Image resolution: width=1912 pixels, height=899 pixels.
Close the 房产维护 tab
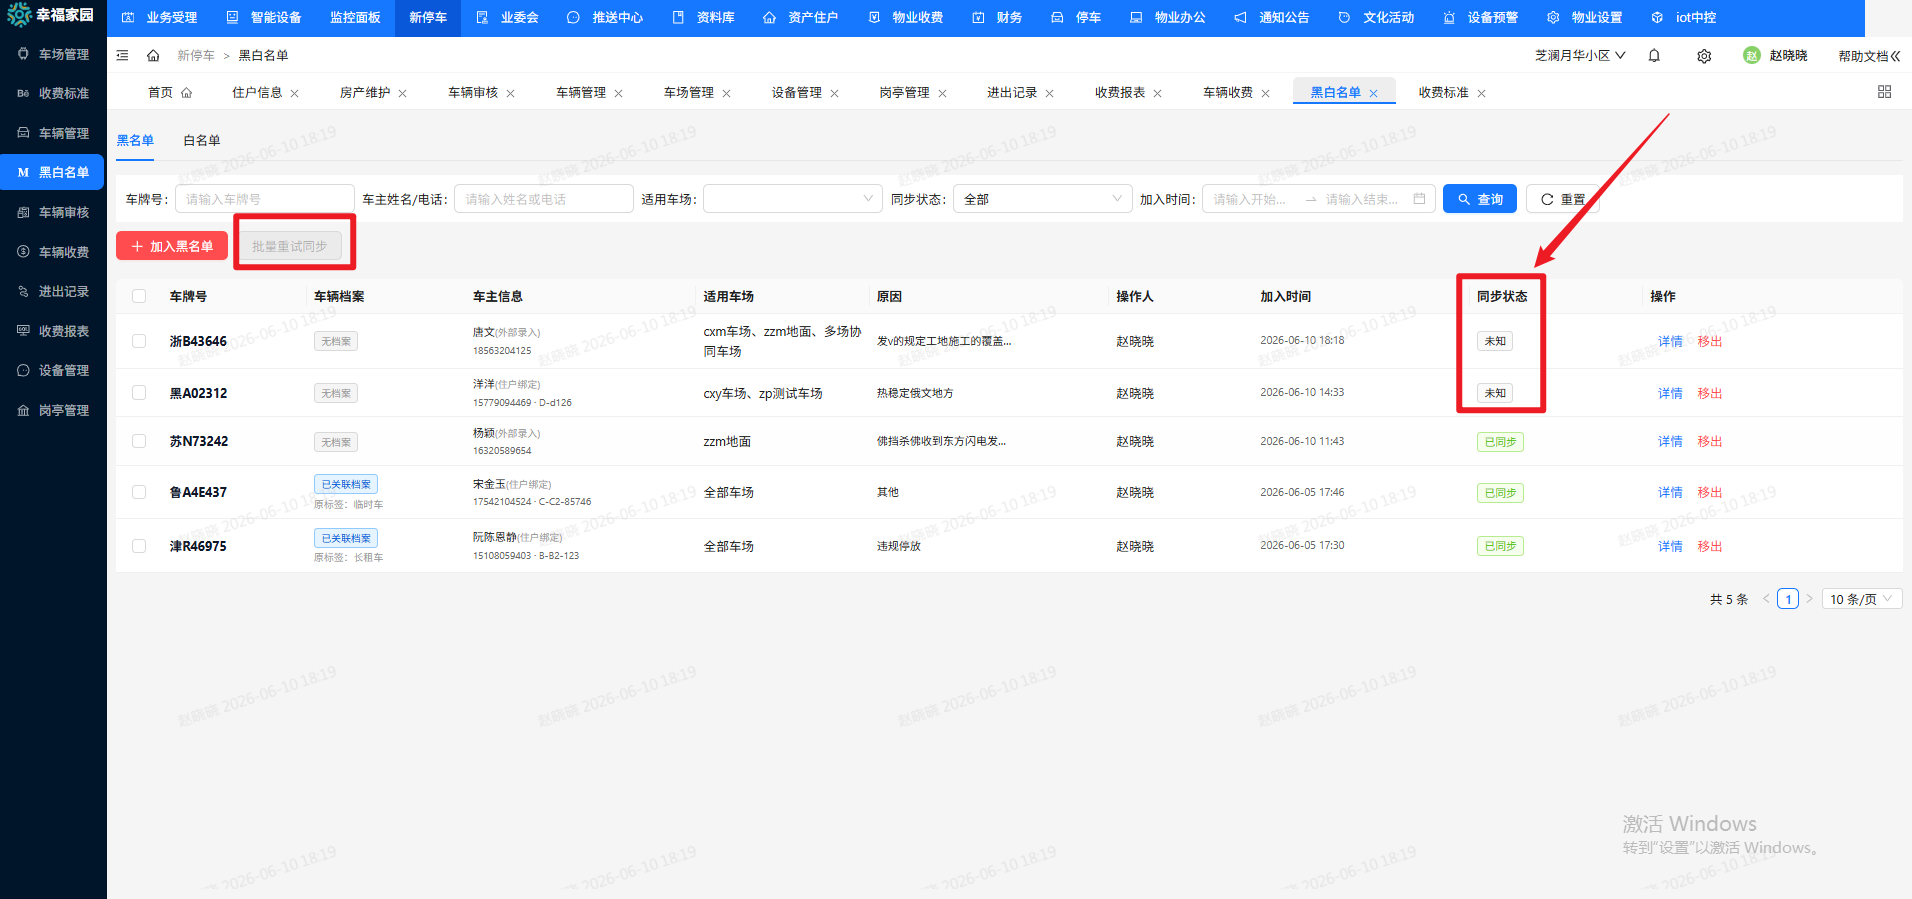[x=403, y=93]
